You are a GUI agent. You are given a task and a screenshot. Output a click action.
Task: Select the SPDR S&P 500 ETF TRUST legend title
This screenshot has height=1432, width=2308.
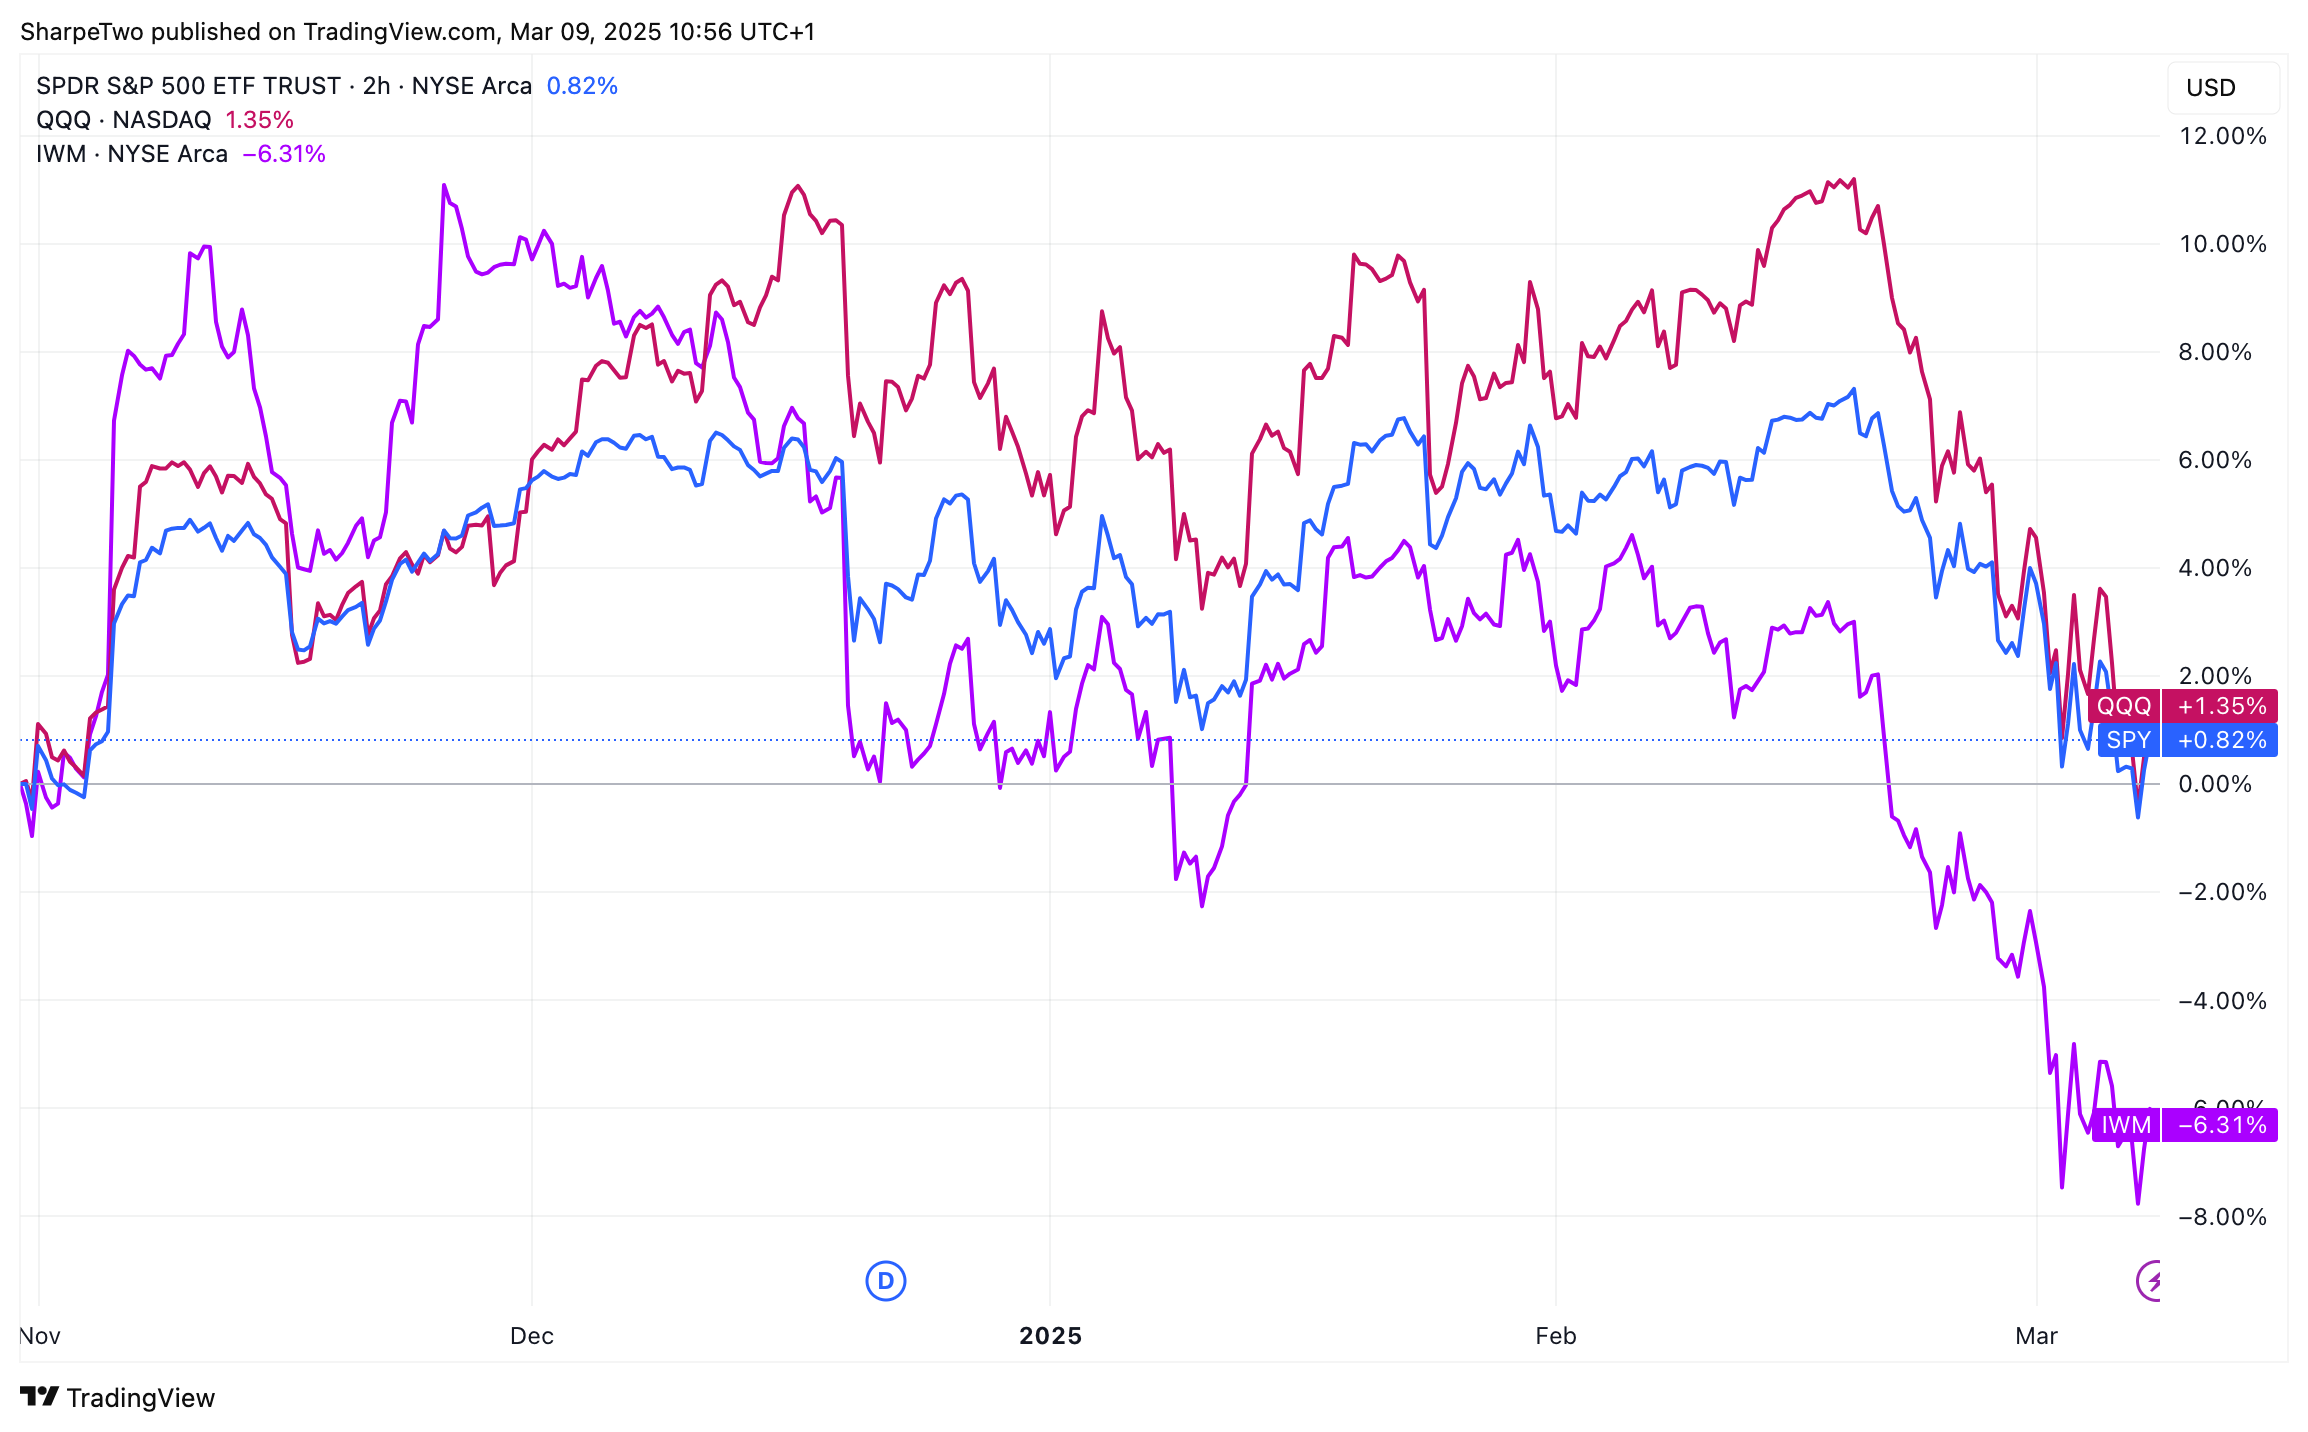pos(283,86)
